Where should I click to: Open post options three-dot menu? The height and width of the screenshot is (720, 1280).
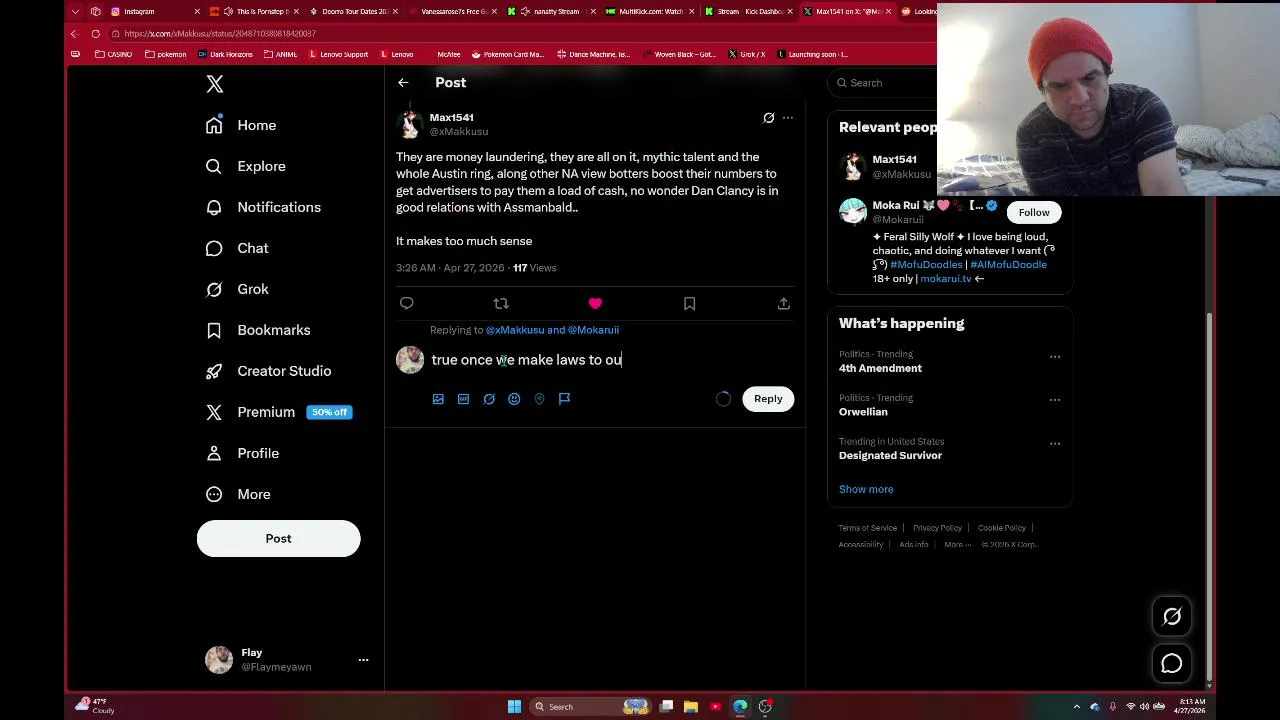pos(788,118)
